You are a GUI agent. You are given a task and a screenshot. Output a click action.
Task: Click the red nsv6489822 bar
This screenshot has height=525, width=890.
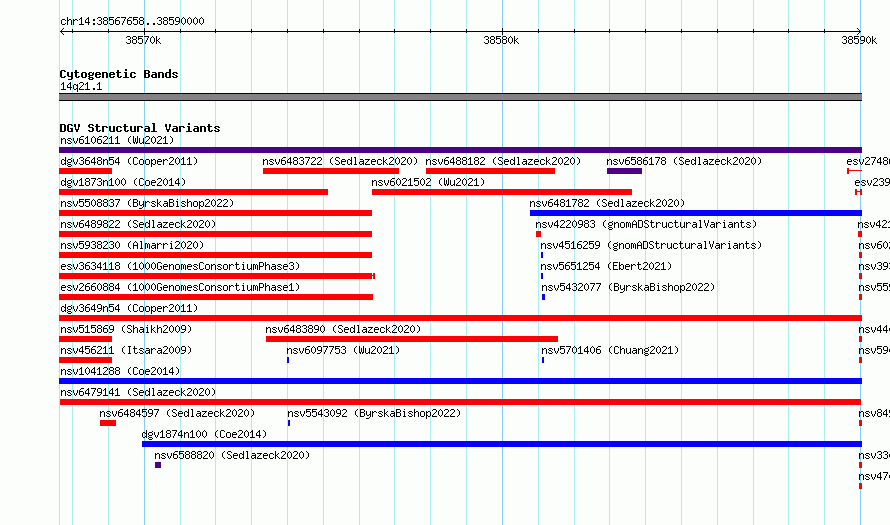[216, 234]
